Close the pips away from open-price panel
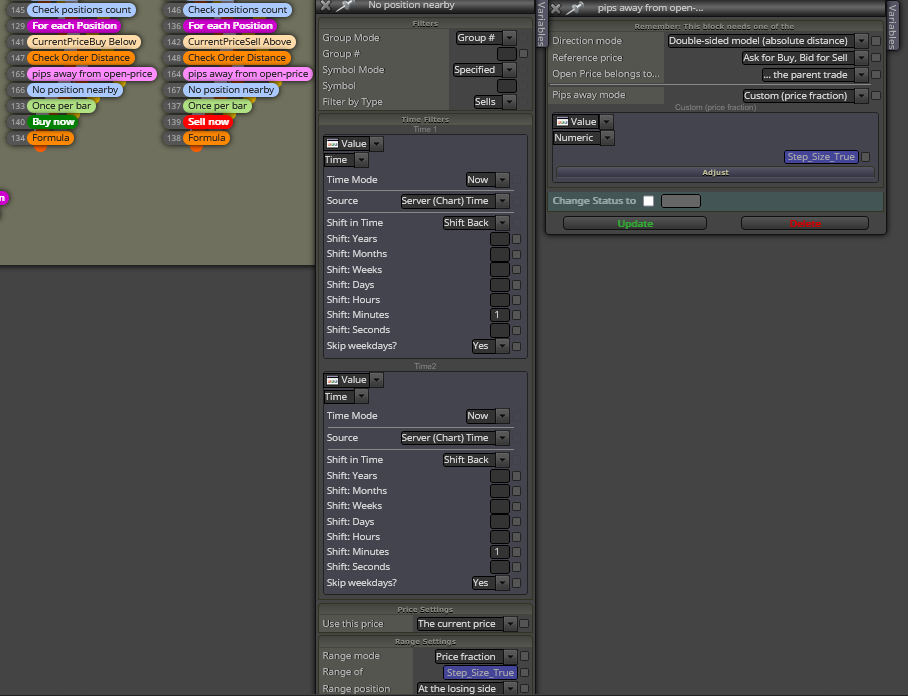The height and width of the screenshot is (696, 908). click(x=555, y=9)
